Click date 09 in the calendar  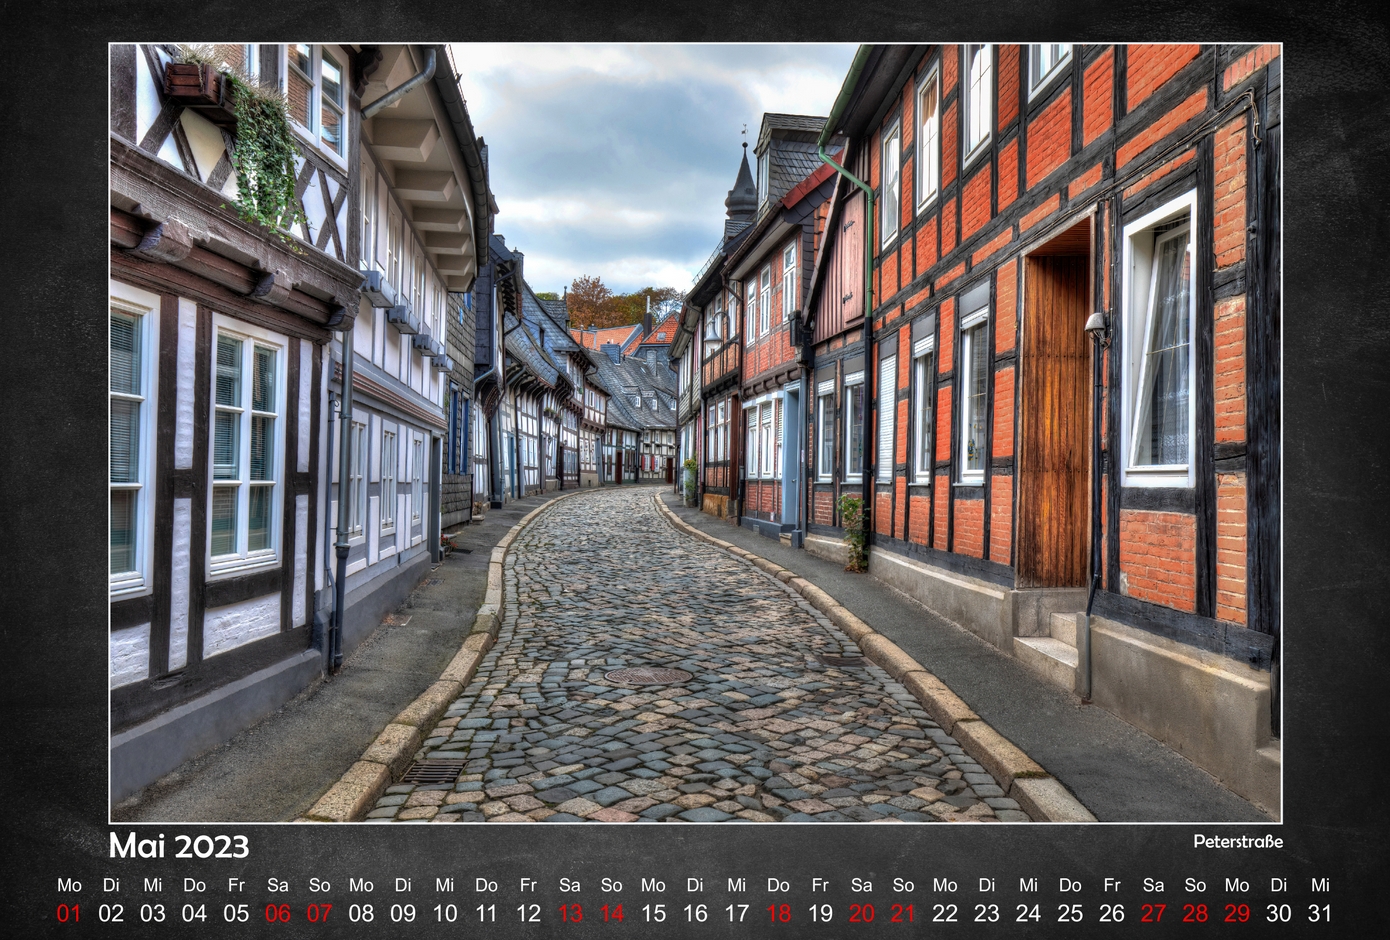tap(403, 913)
